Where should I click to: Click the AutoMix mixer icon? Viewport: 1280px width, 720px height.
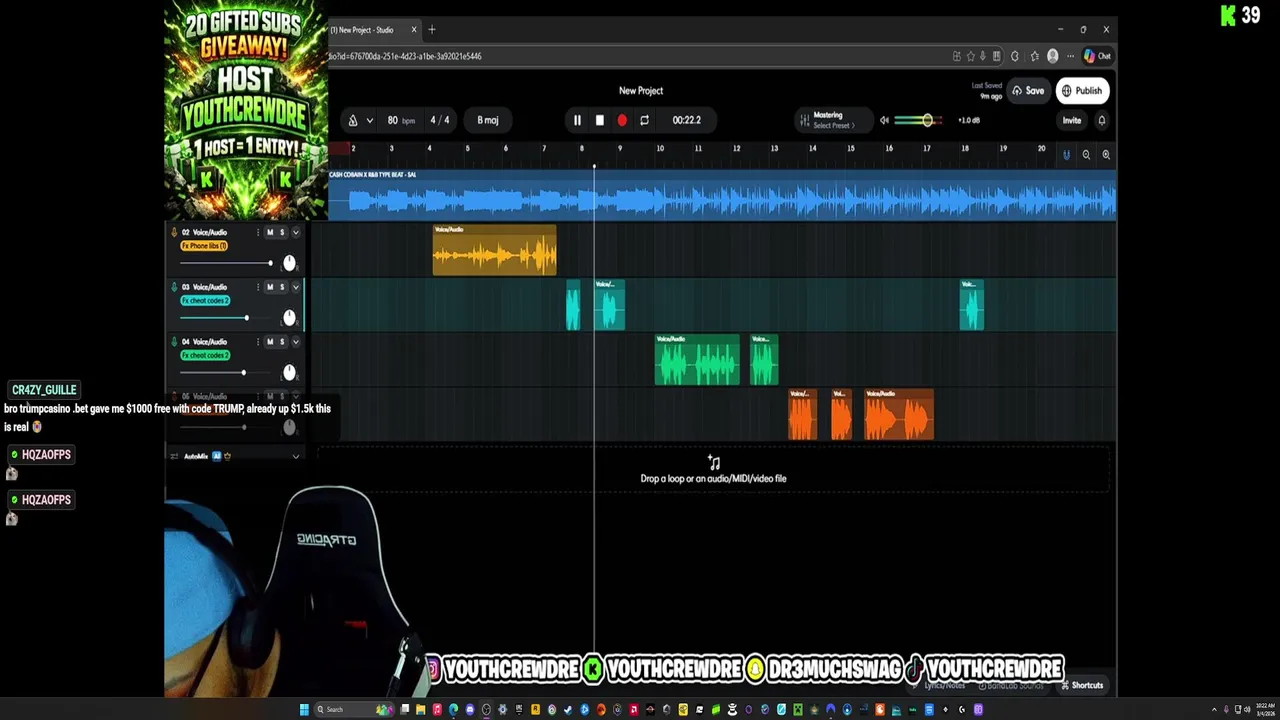click(x=174, y=456)
